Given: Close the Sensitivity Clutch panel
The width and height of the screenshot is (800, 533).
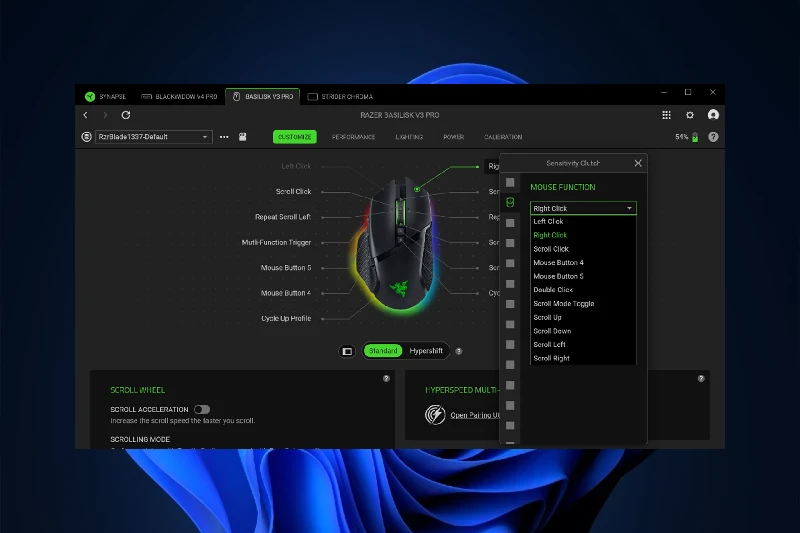Looking at the screenshot, I should [x=638, y=163].
